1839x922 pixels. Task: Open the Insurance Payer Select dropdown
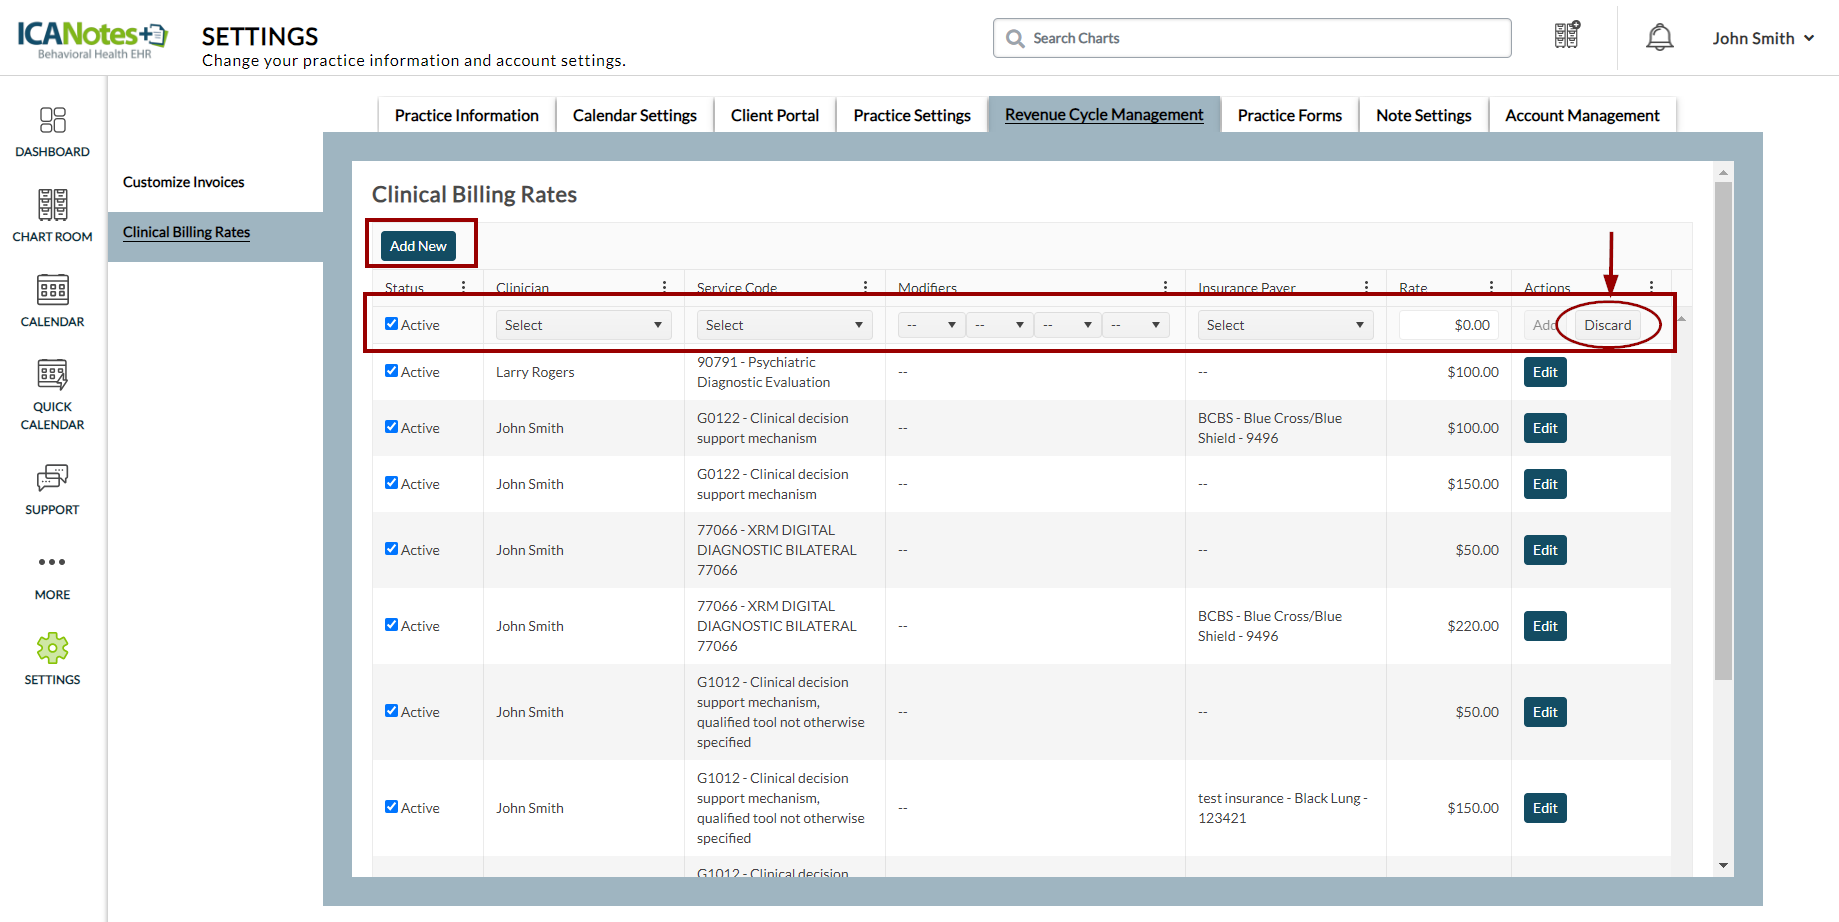tap(1285, 325)
